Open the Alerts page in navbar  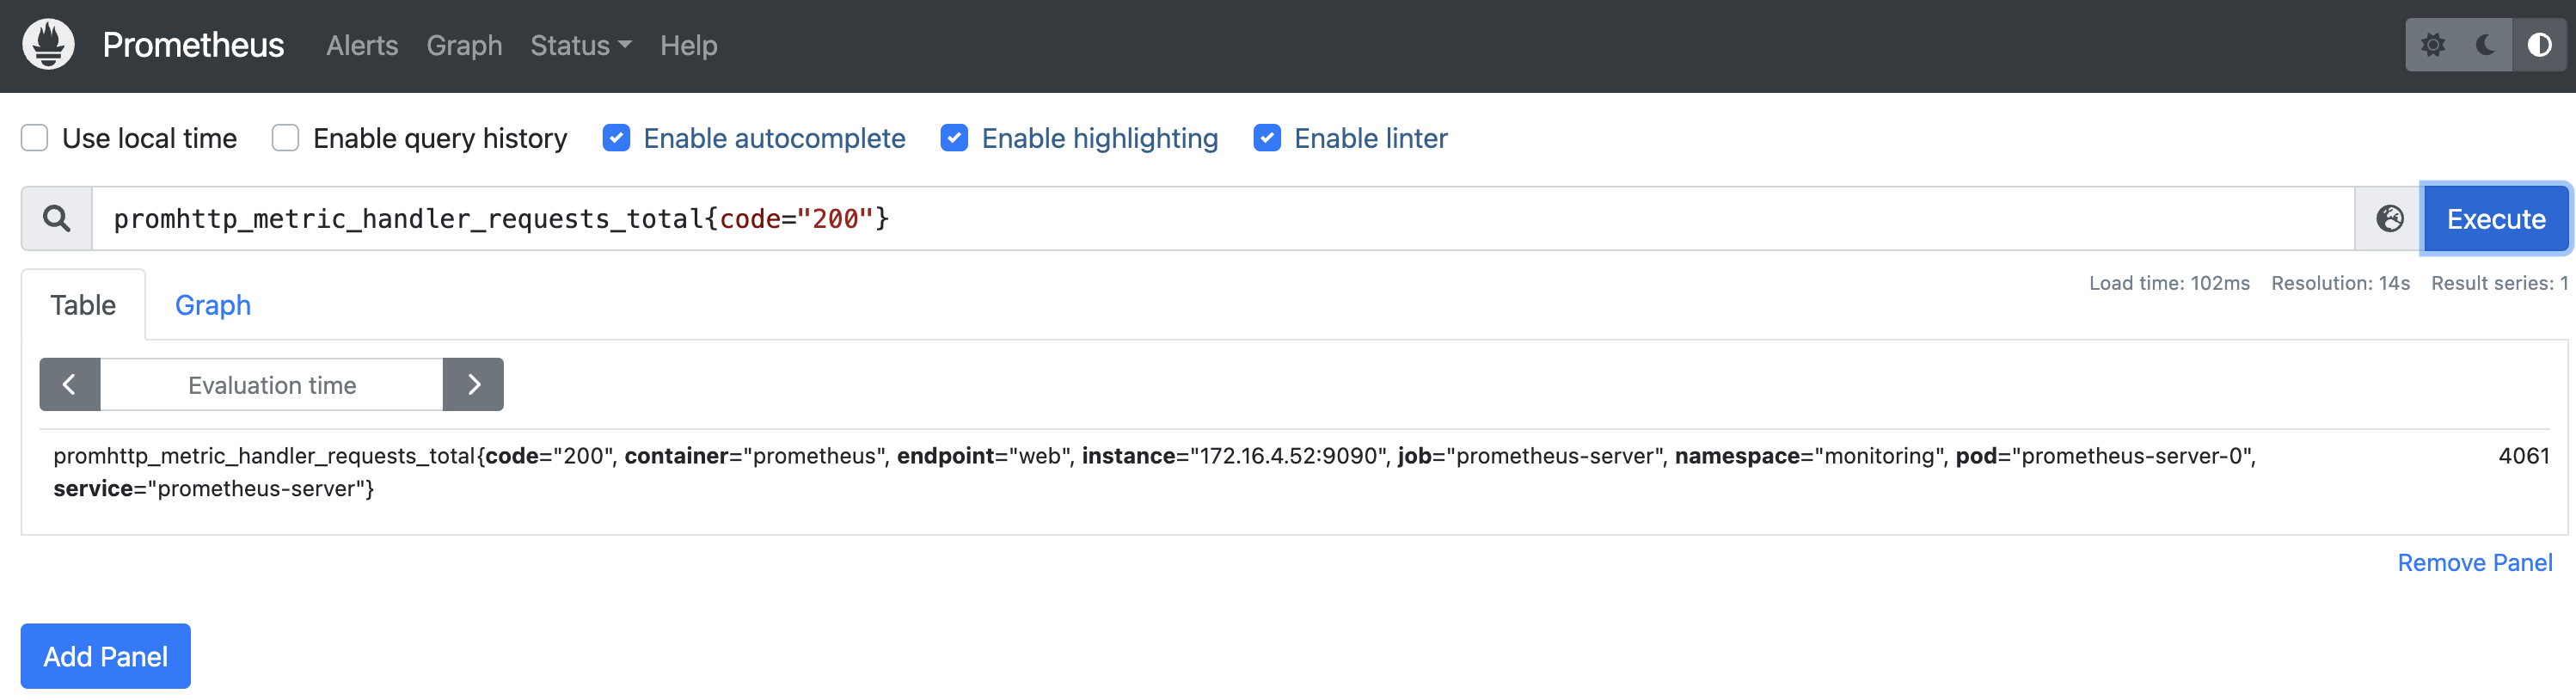click(362, 45)
